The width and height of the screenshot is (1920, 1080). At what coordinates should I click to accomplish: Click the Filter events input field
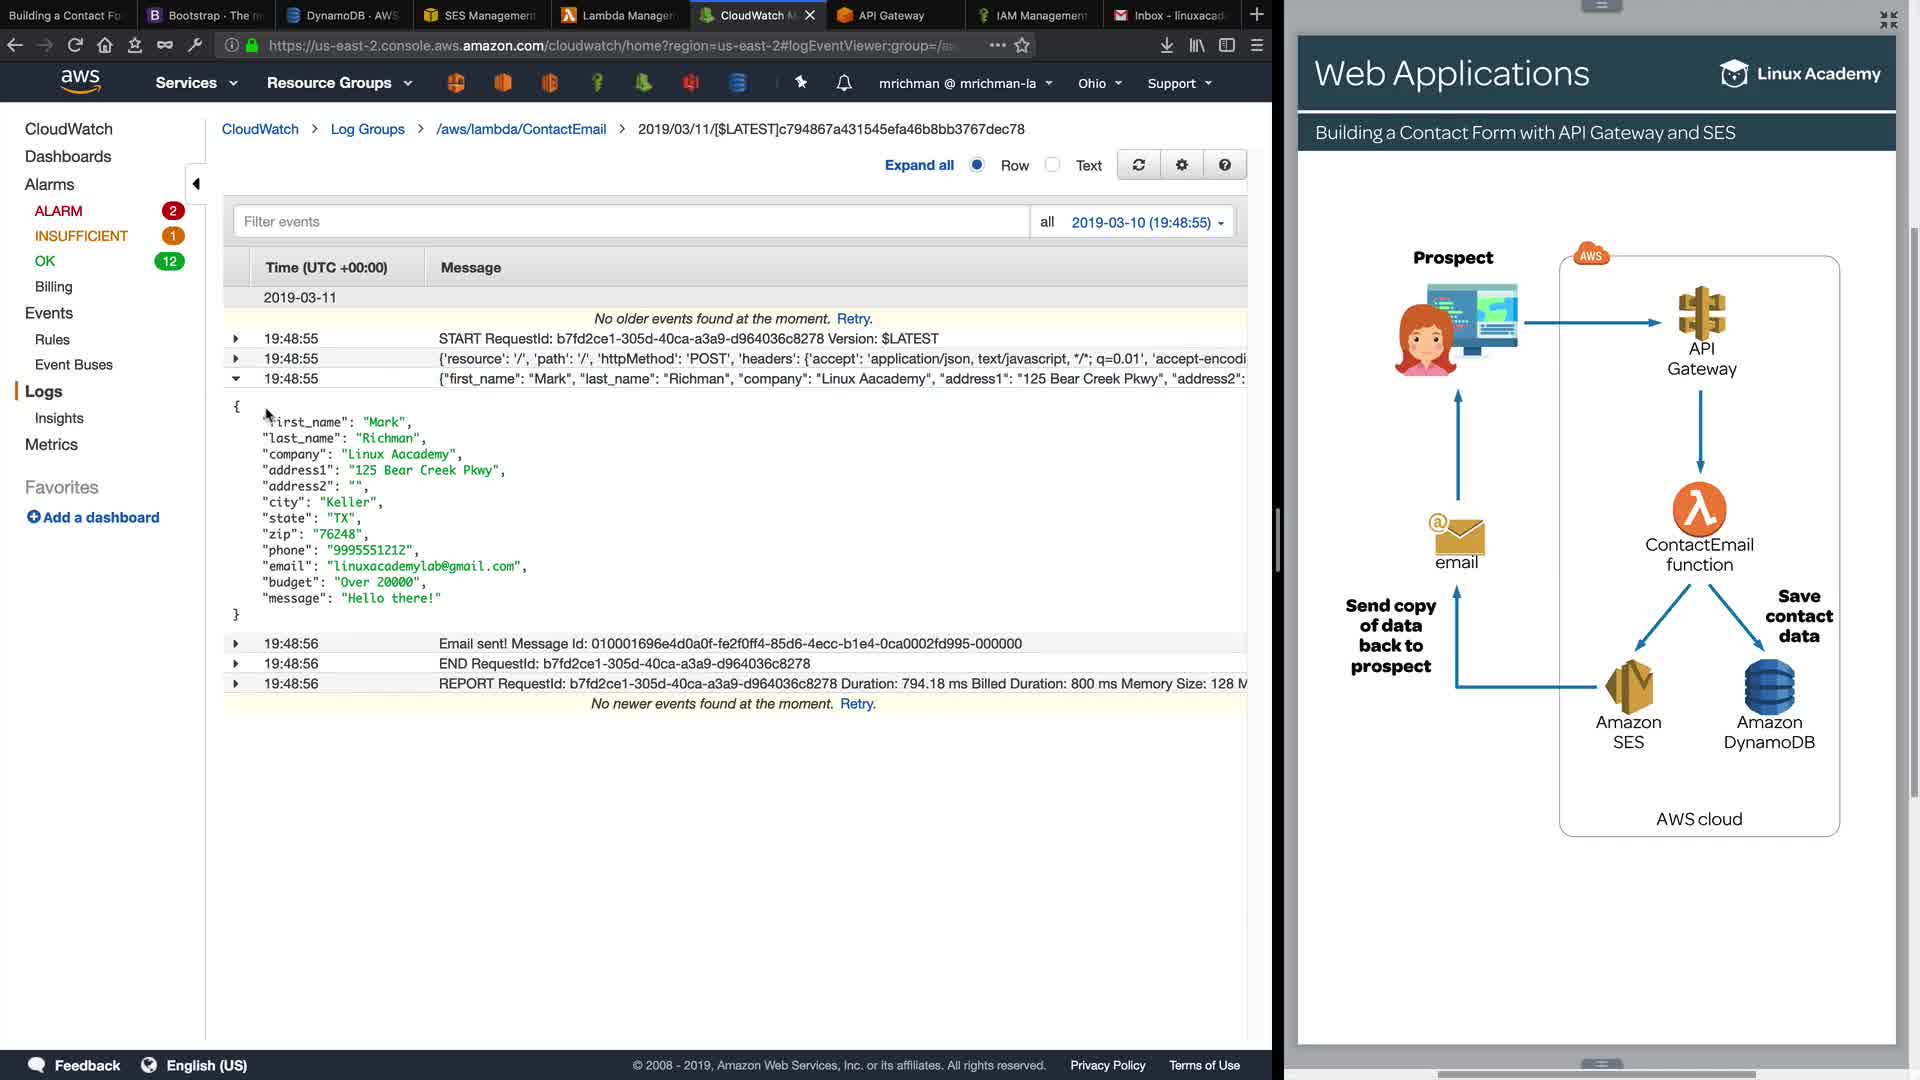[630, 222]
